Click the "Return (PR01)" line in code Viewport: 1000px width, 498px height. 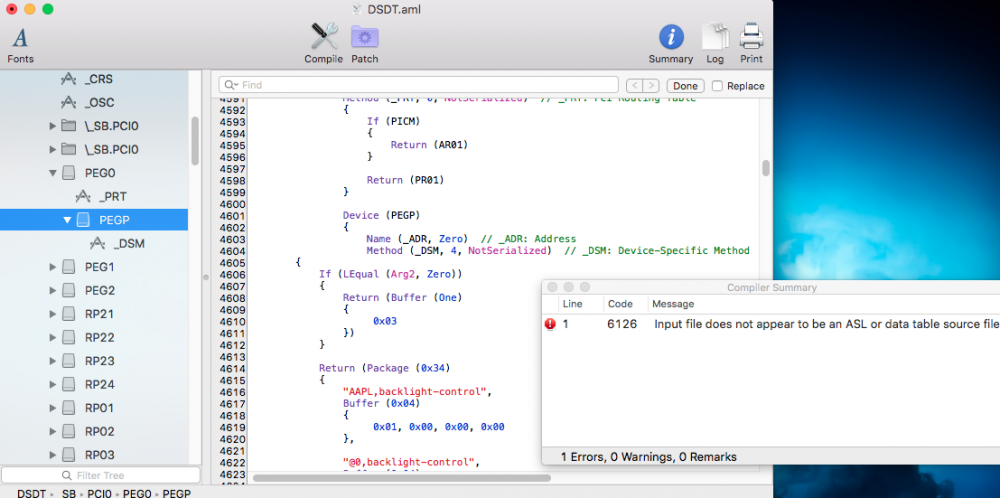tap(405, 180)
